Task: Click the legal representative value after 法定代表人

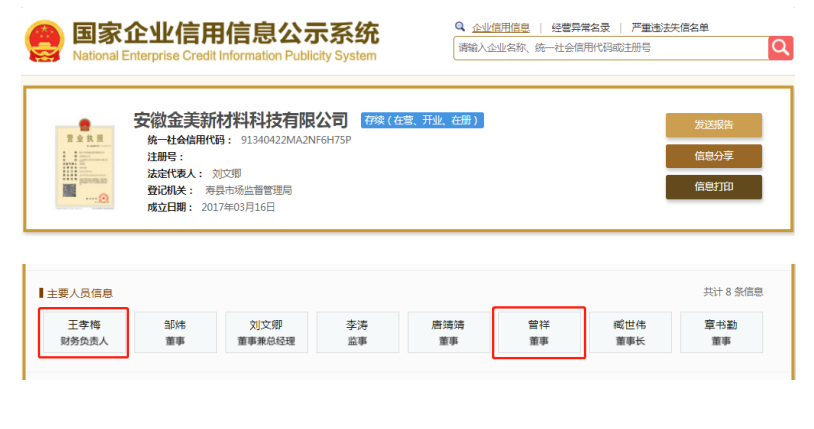Action: click(x=226, y=173)
